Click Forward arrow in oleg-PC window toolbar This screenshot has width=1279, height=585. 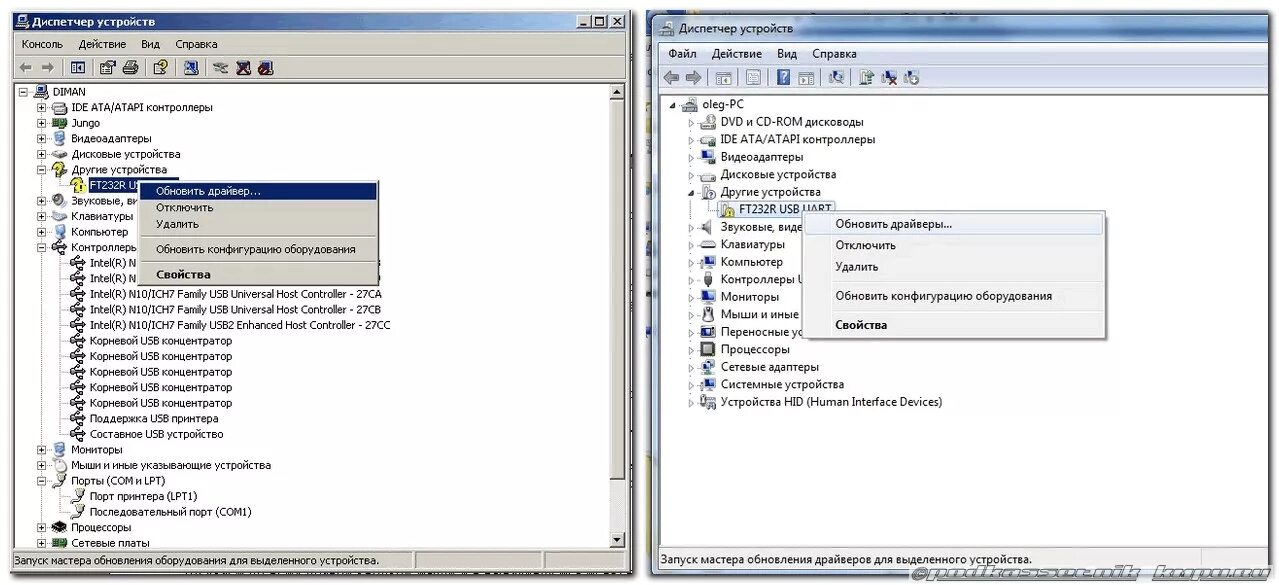693,77
